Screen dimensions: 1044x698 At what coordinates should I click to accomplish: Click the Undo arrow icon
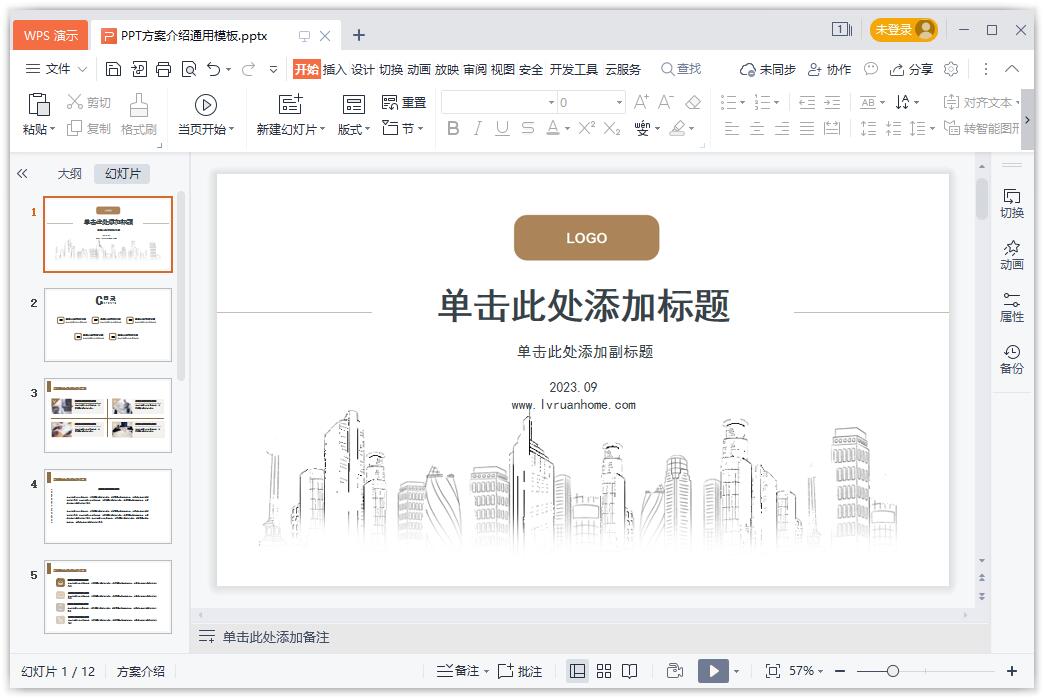(x=213, y=69)
